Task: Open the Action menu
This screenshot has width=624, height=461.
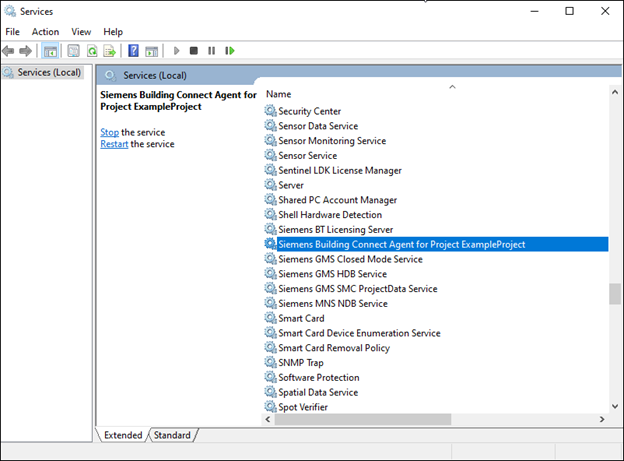Action: coord(45,32)
